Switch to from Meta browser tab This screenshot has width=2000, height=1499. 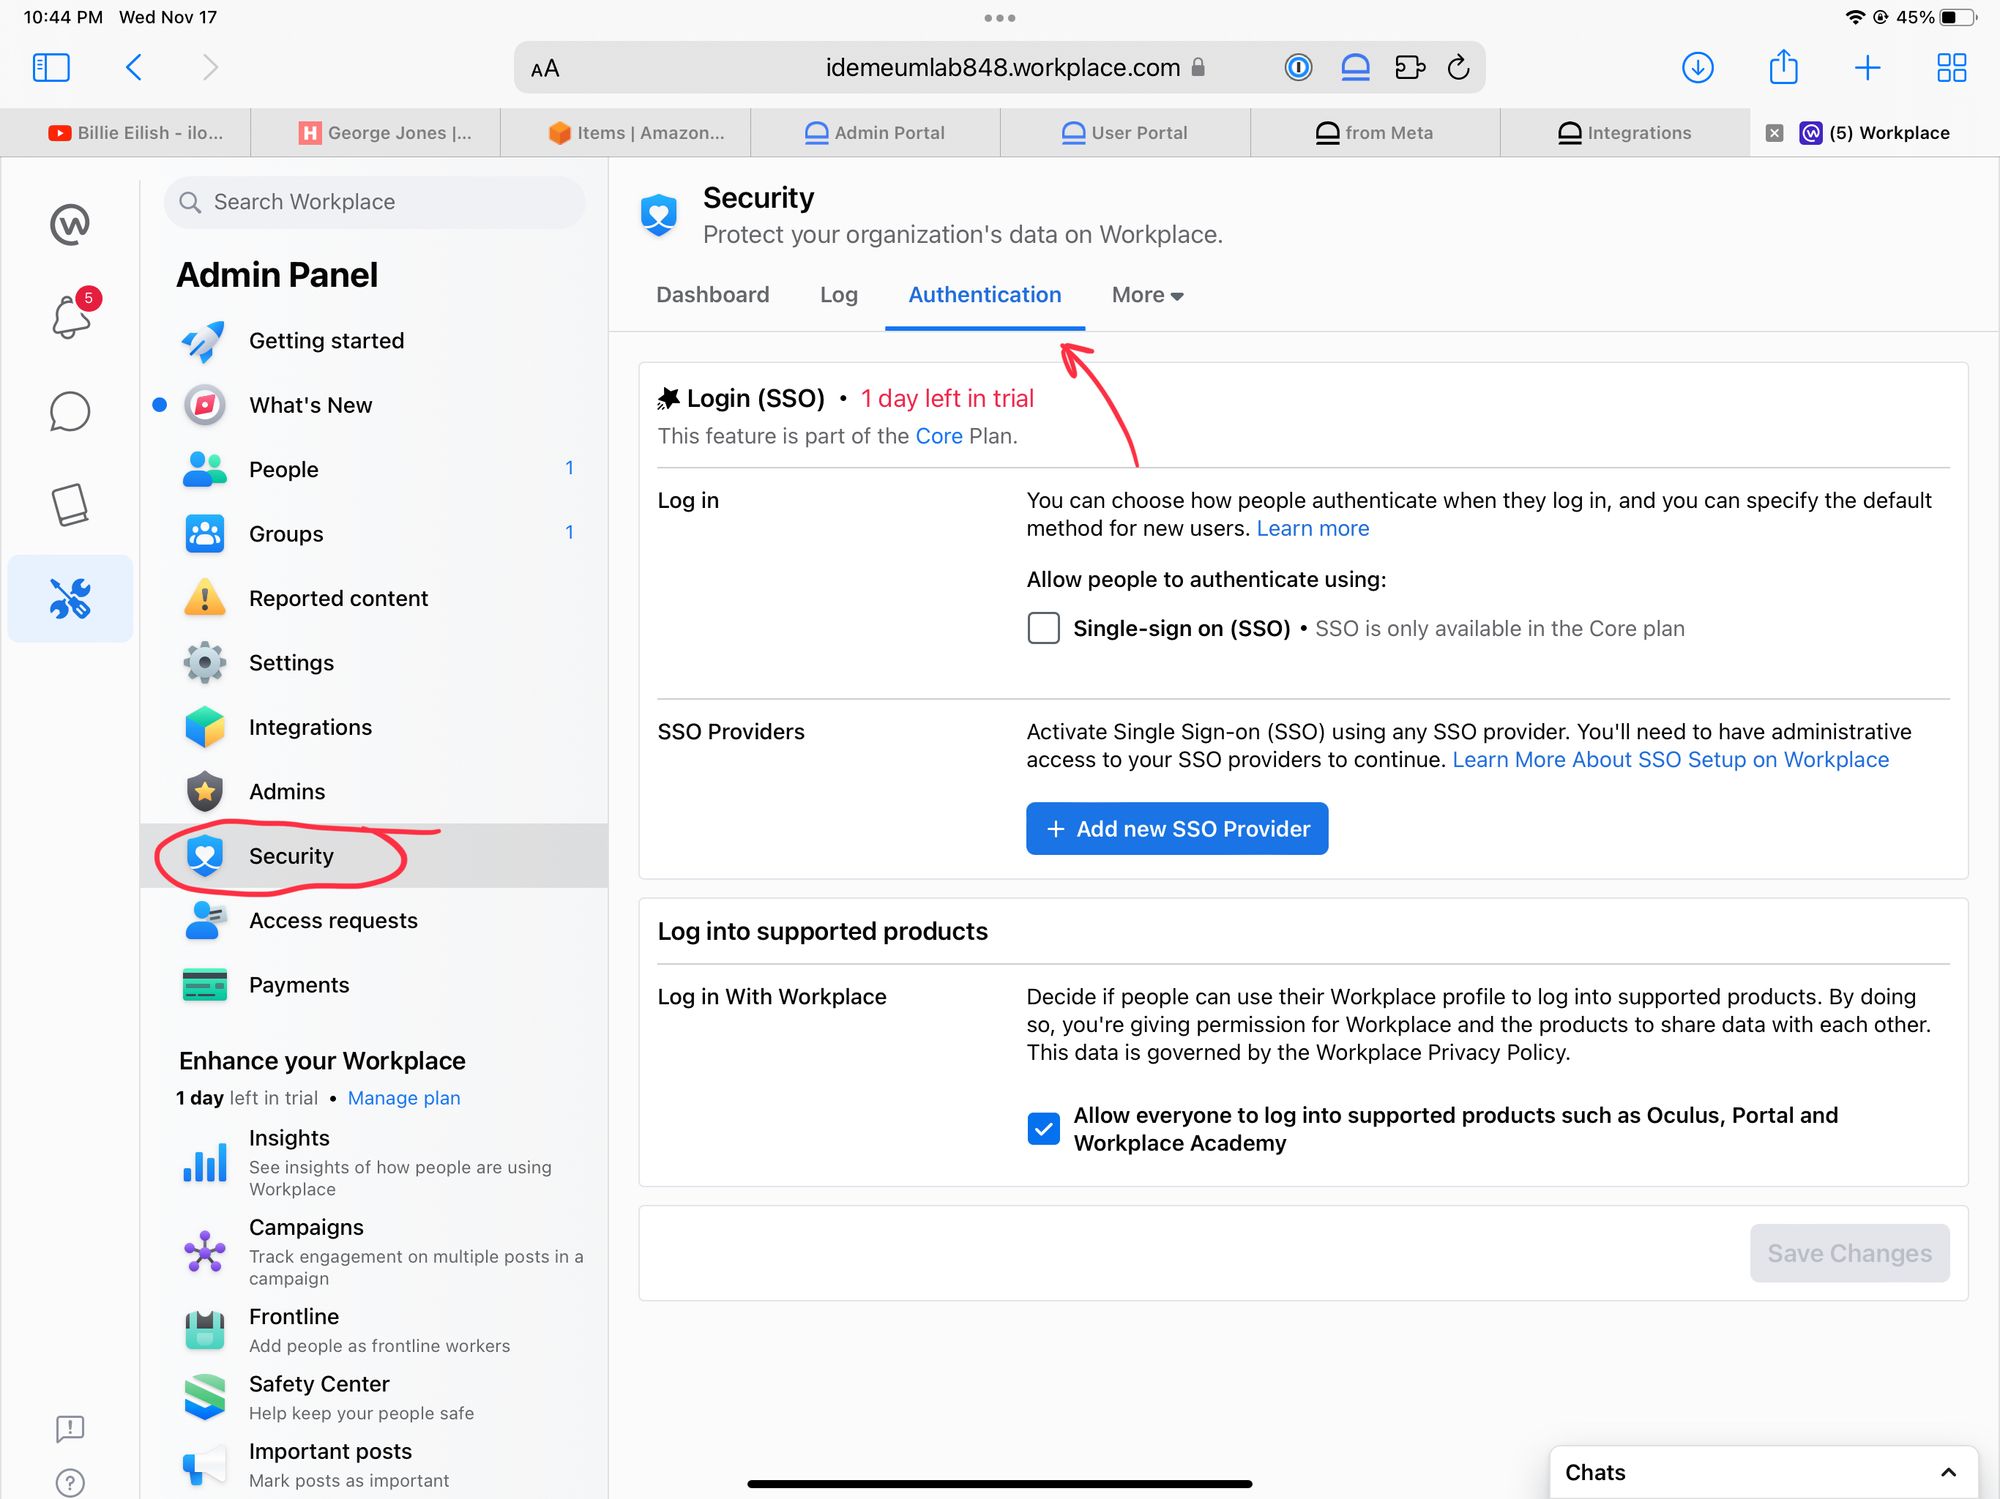(x=1375, y=133)
